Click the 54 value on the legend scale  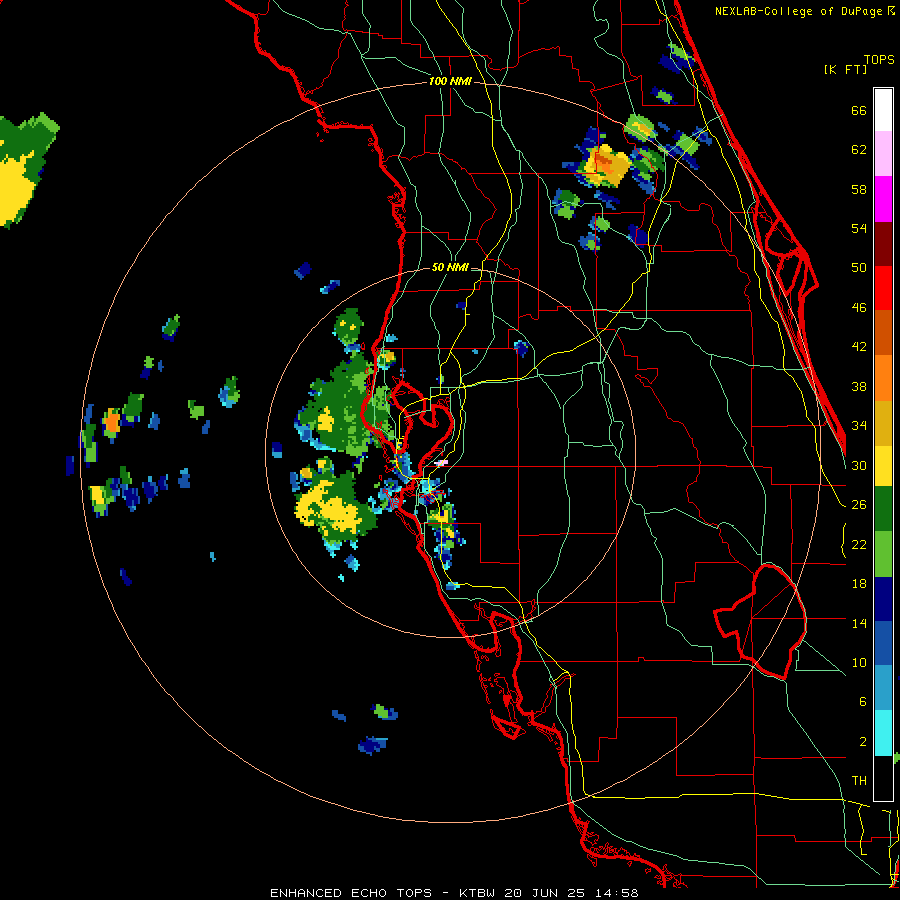(x=859, y=228)
